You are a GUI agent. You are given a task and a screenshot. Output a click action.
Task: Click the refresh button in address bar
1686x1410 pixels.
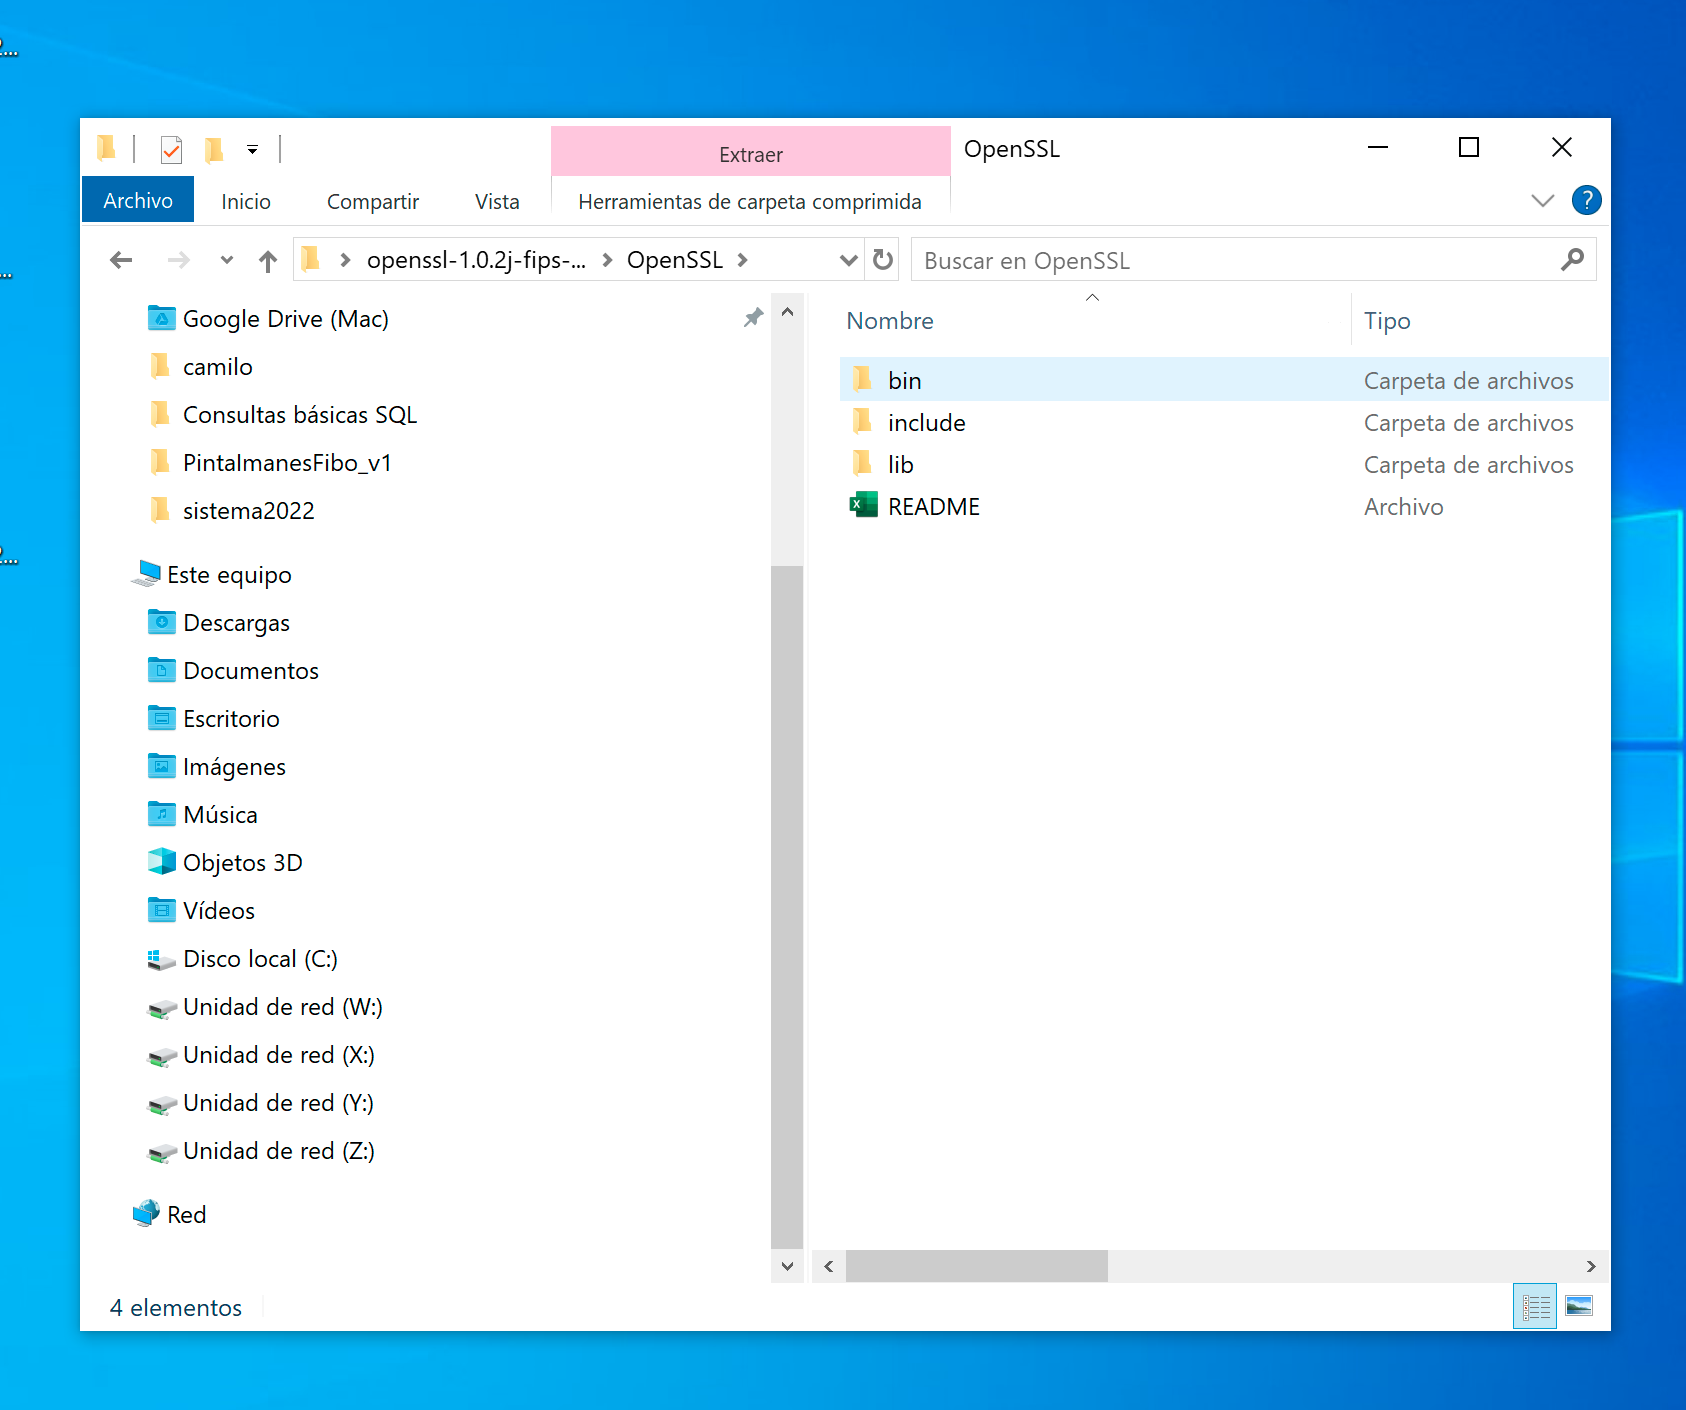(x=882, y=259)
